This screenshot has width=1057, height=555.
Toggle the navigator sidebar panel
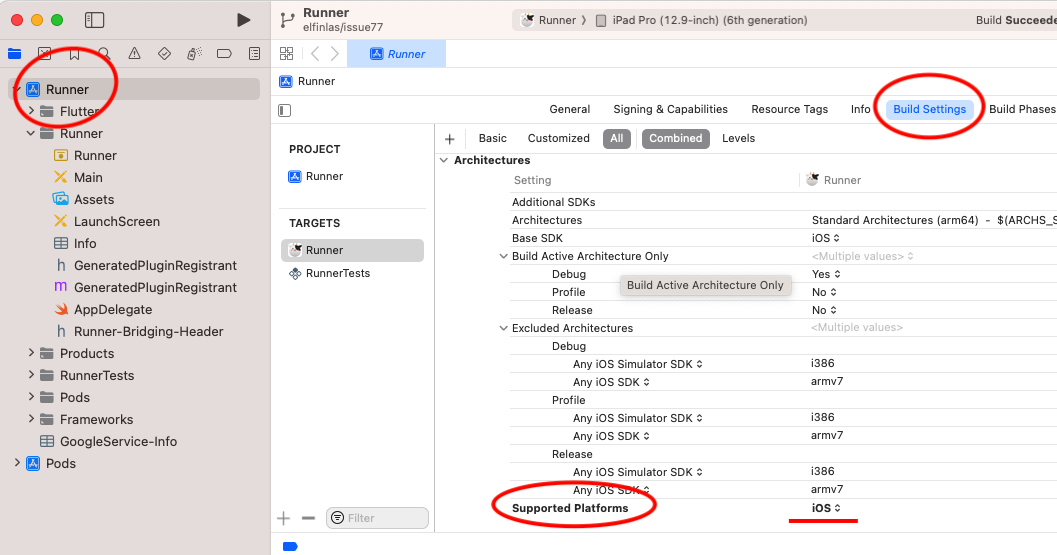94,20
